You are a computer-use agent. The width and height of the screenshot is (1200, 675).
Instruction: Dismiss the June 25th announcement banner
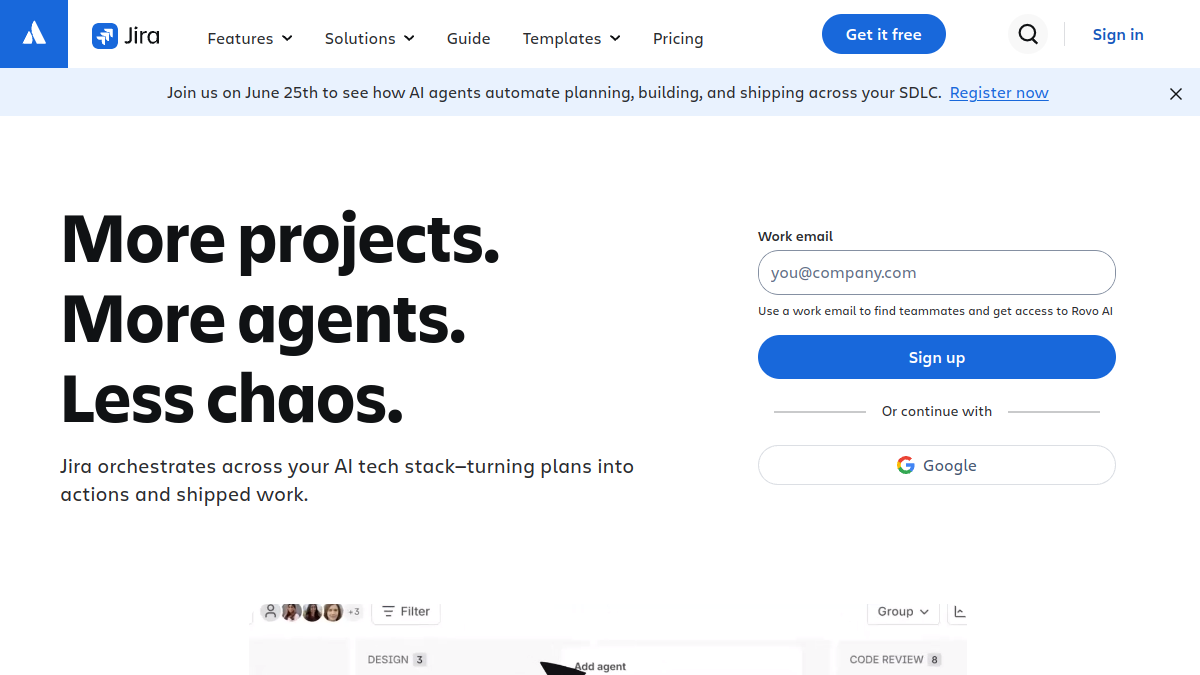(x=1176, y=93)
